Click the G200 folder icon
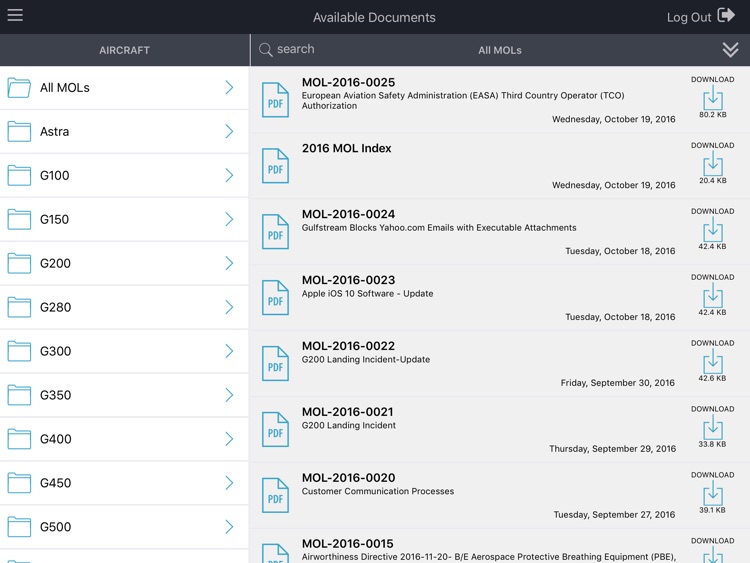750x563 pixels. click(x=19, y=263)
